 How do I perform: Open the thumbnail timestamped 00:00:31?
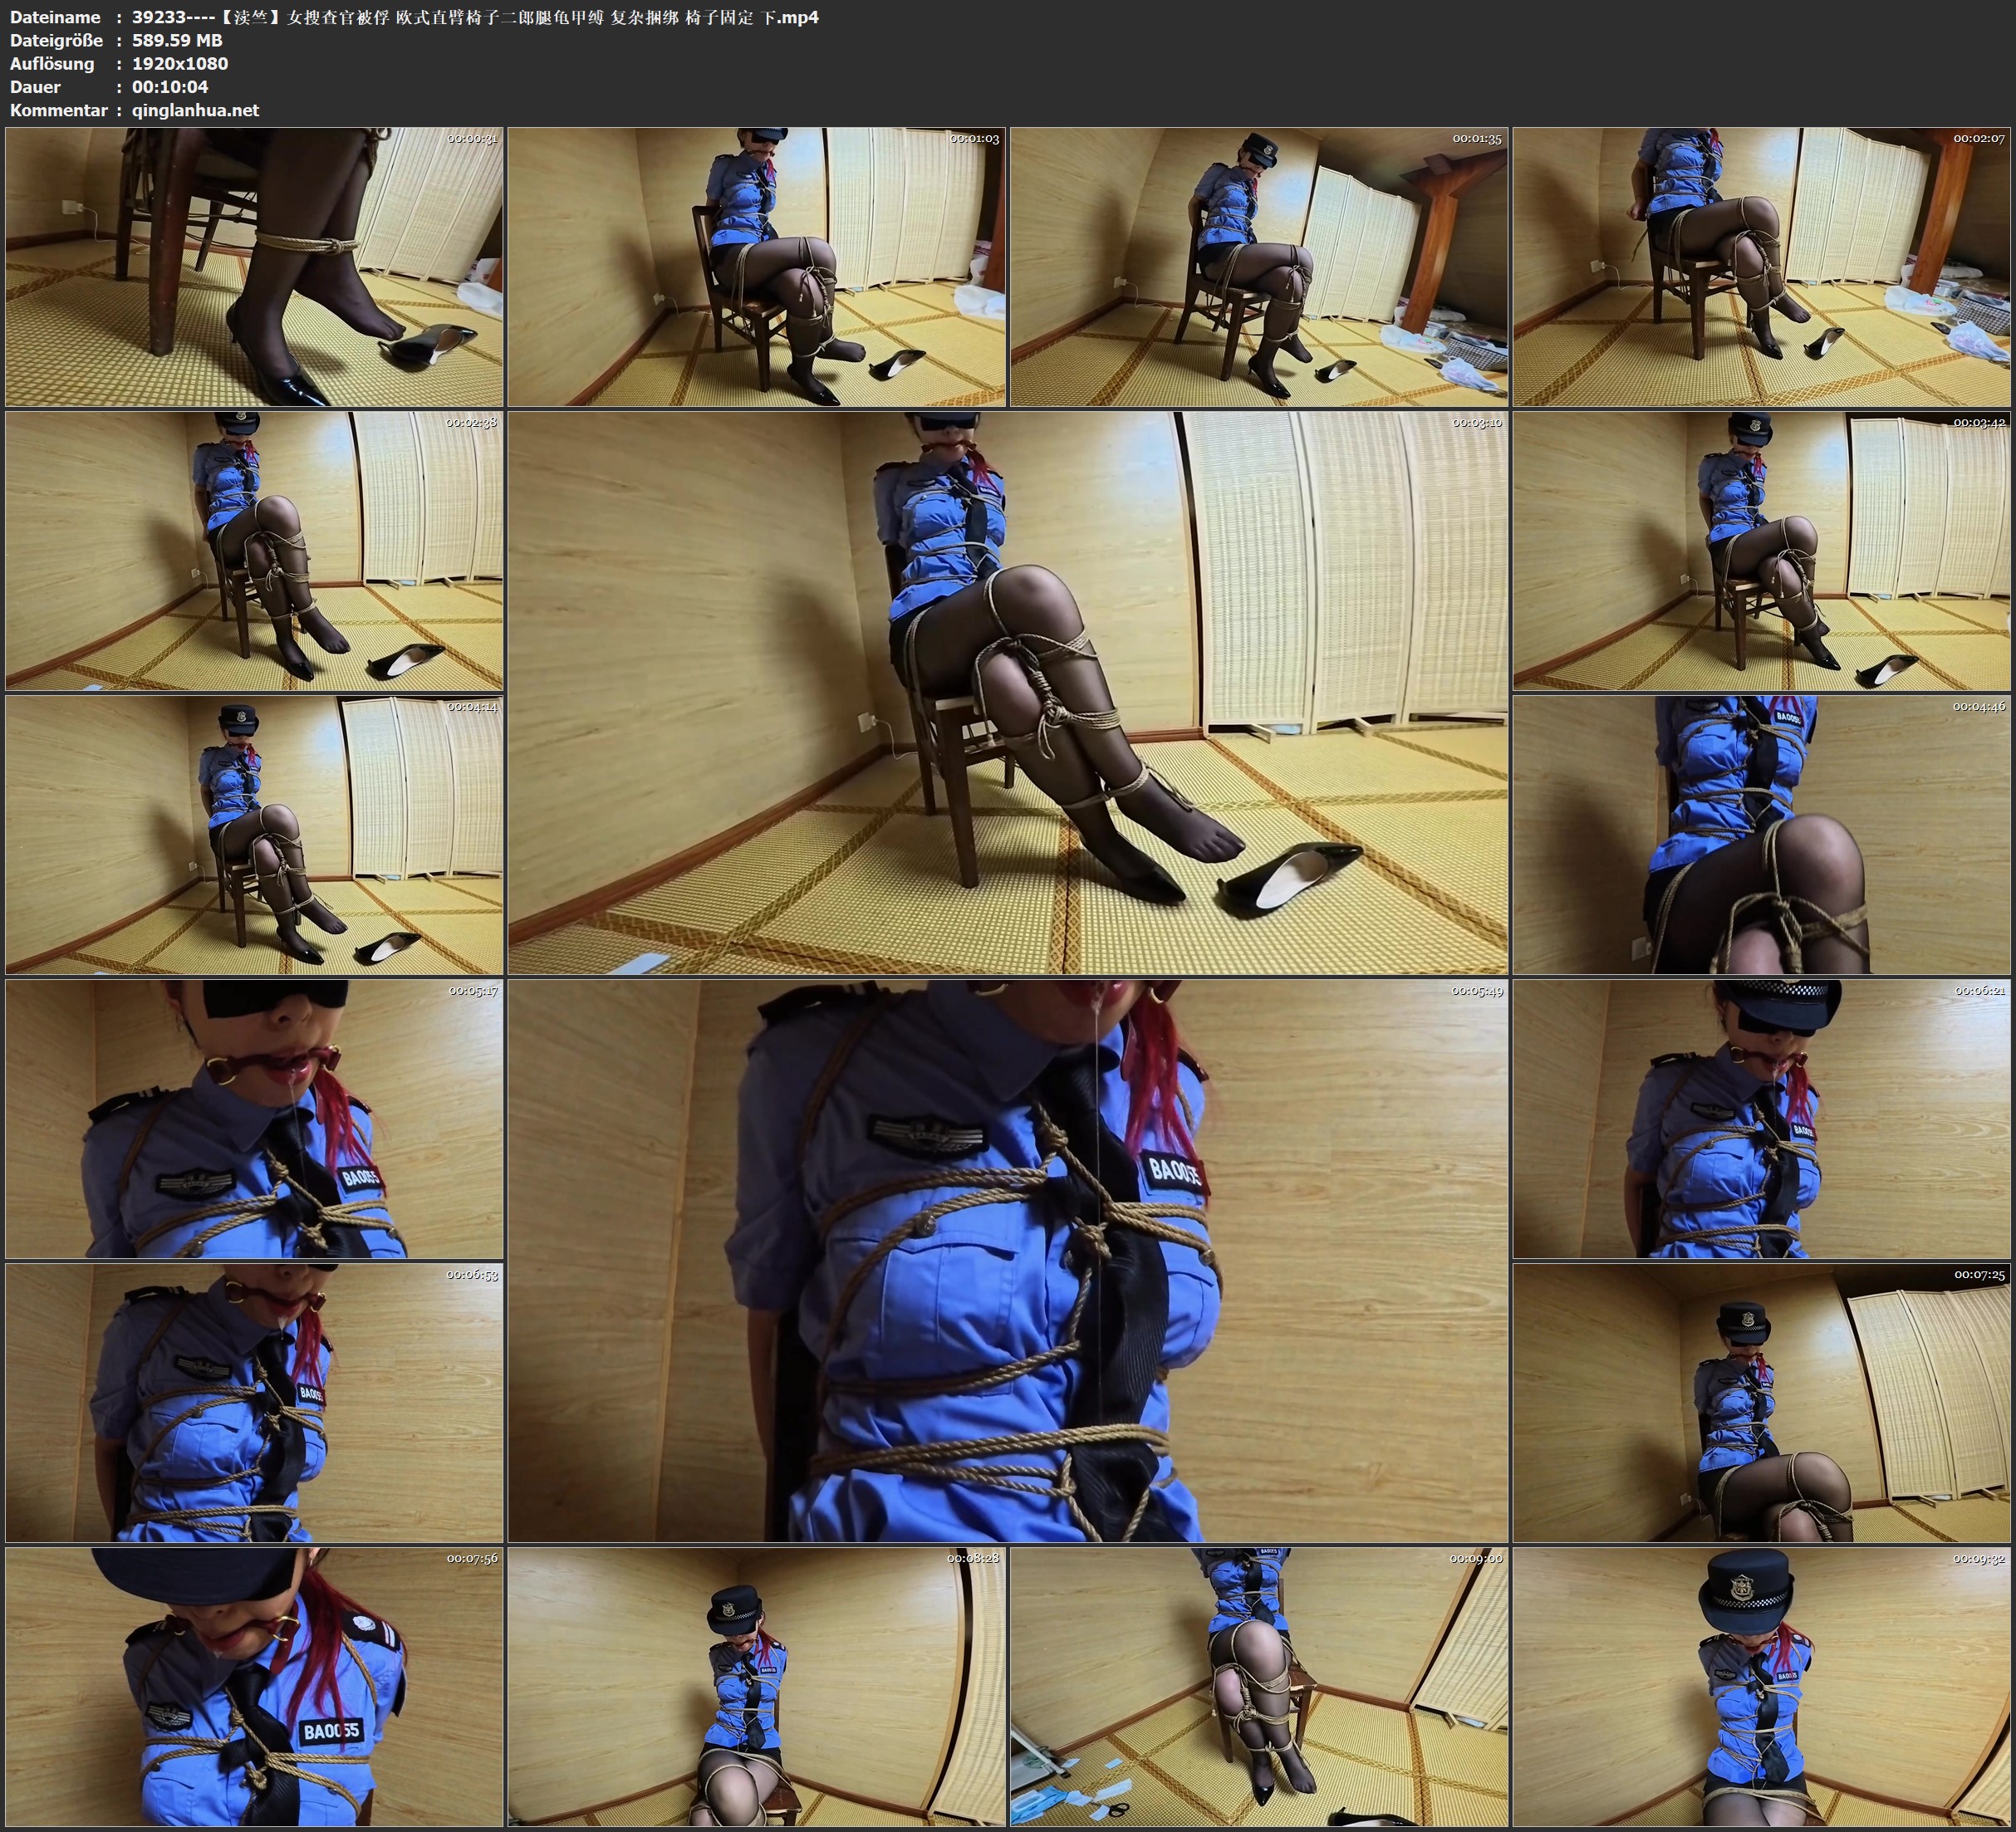coord(254,266)
